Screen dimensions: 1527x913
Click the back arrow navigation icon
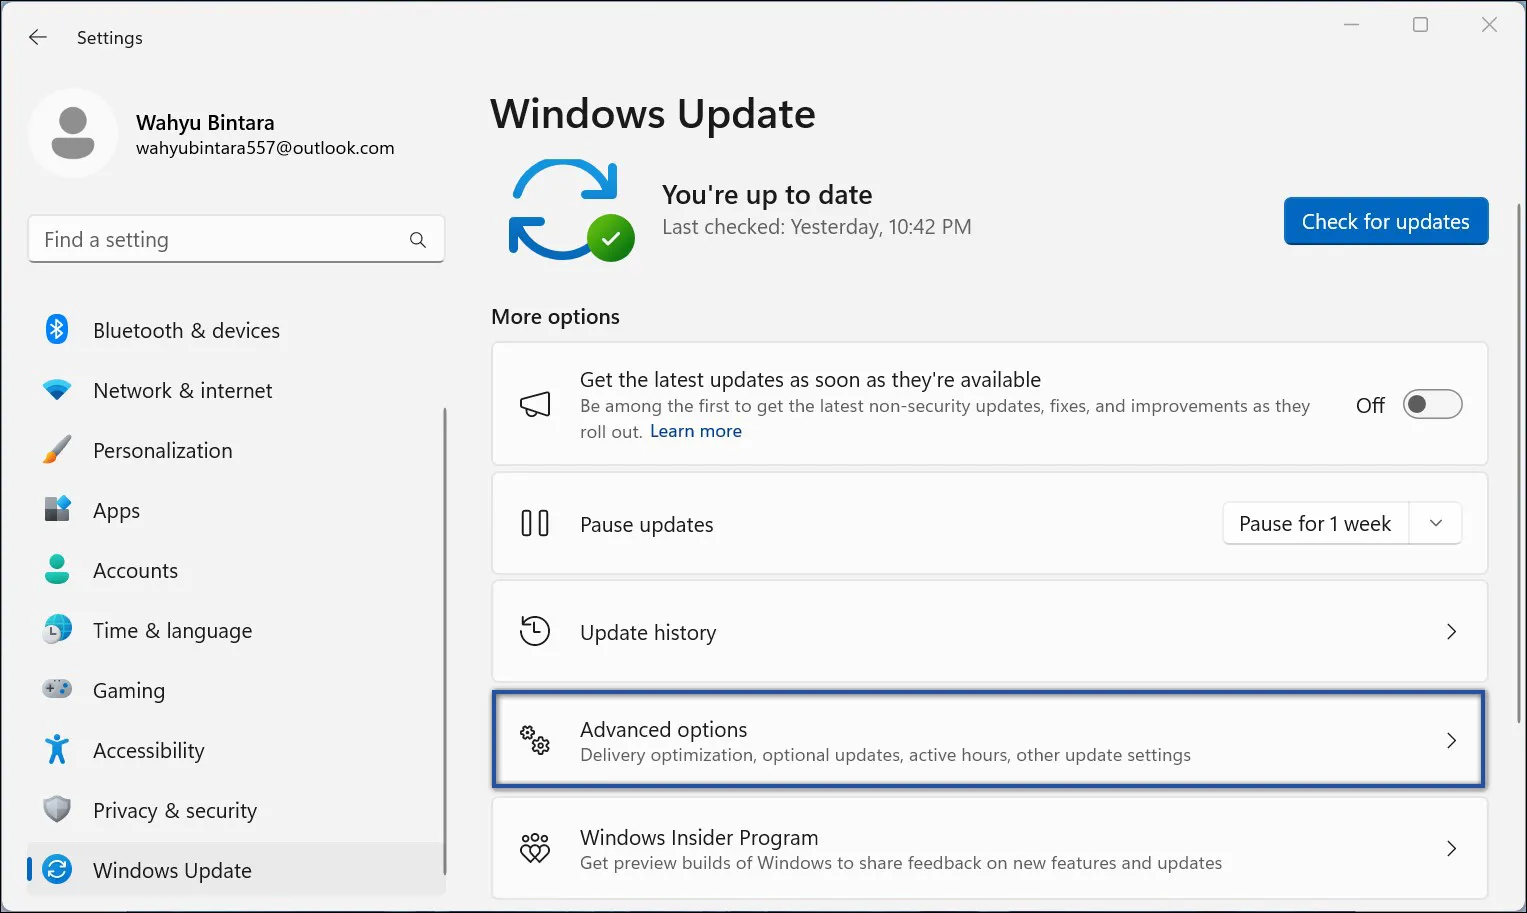point(37,37)
